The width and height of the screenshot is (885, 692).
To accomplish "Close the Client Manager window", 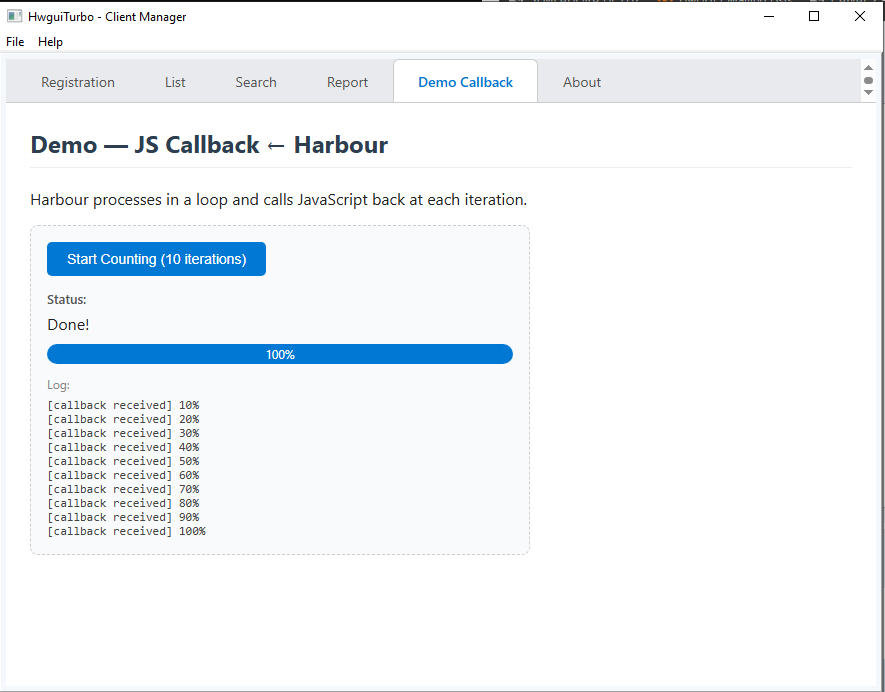I will 860,16.
